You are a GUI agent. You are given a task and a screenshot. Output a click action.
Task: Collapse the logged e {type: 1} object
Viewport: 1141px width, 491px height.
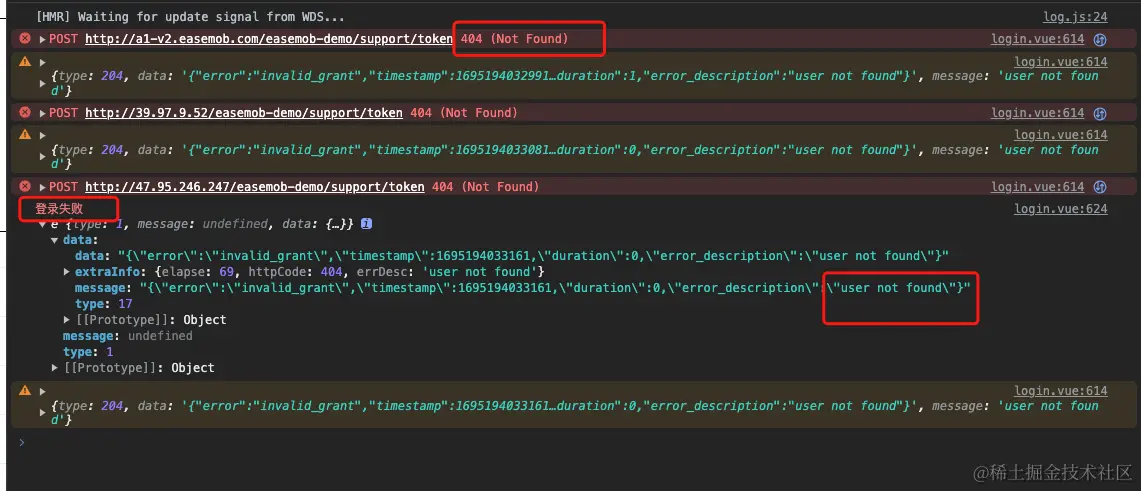coord(42,225)
